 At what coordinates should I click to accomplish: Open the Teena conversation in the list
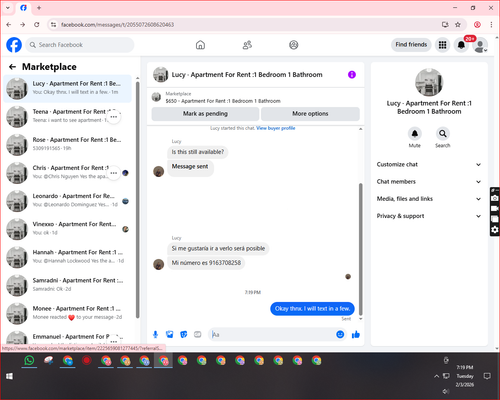click(68, 117)
